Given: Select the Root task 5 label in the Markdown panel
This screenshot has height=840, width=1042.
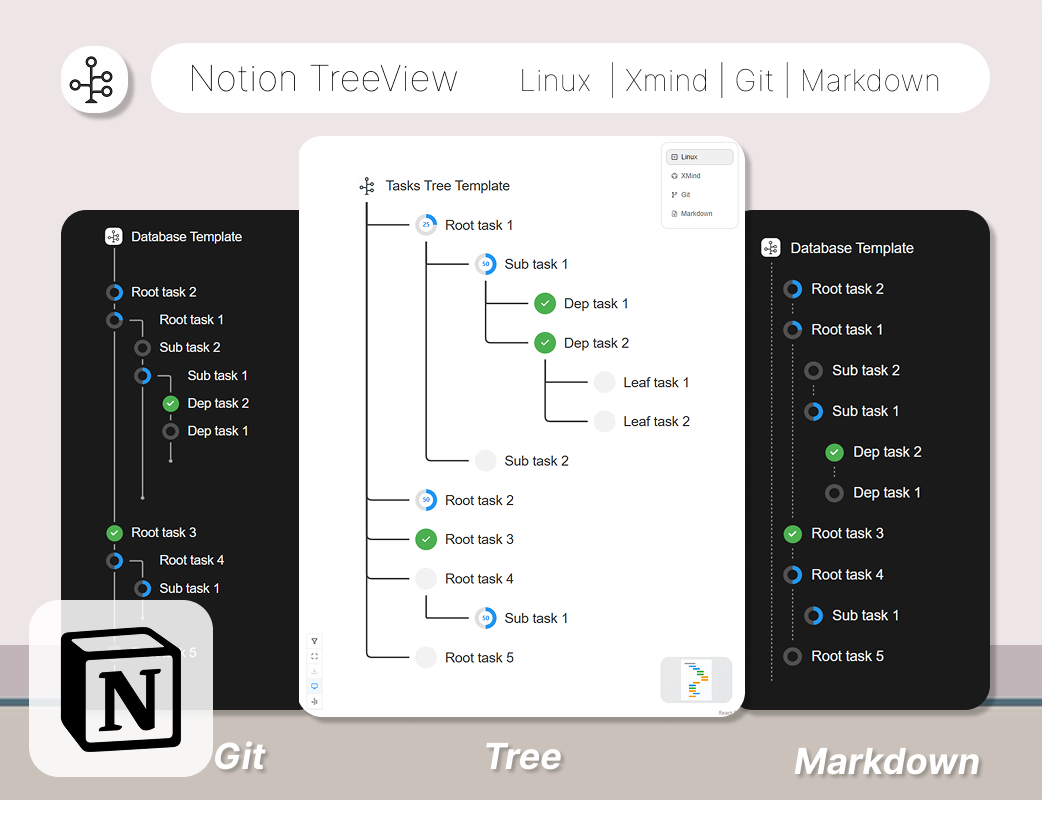Looking at the screenshot, I should (847, 657).
